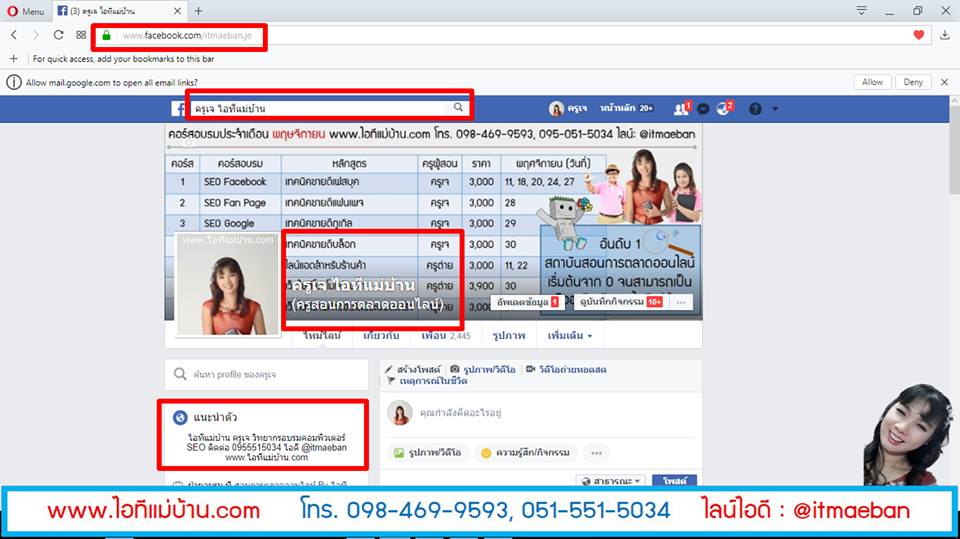
Task: Focus the facebook.com address bar
Action: (511, 36)
